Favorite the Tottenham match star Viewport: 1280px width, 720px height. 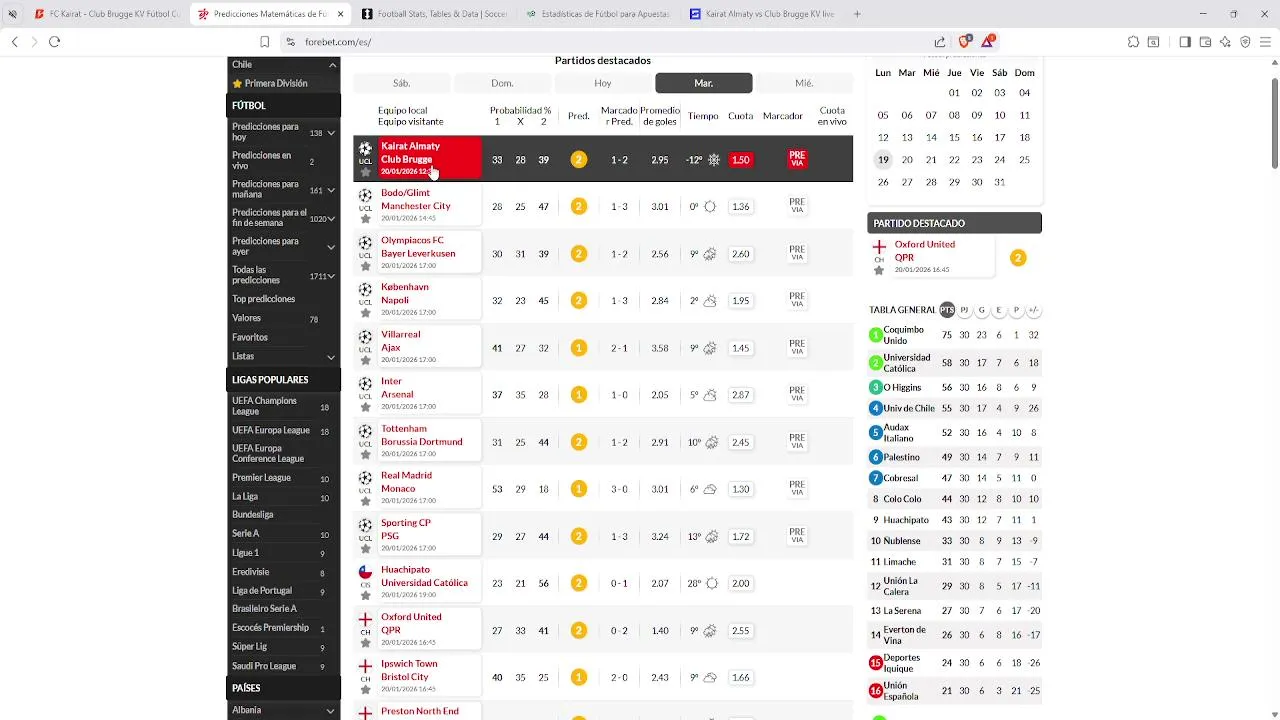(x=365, y=454)
